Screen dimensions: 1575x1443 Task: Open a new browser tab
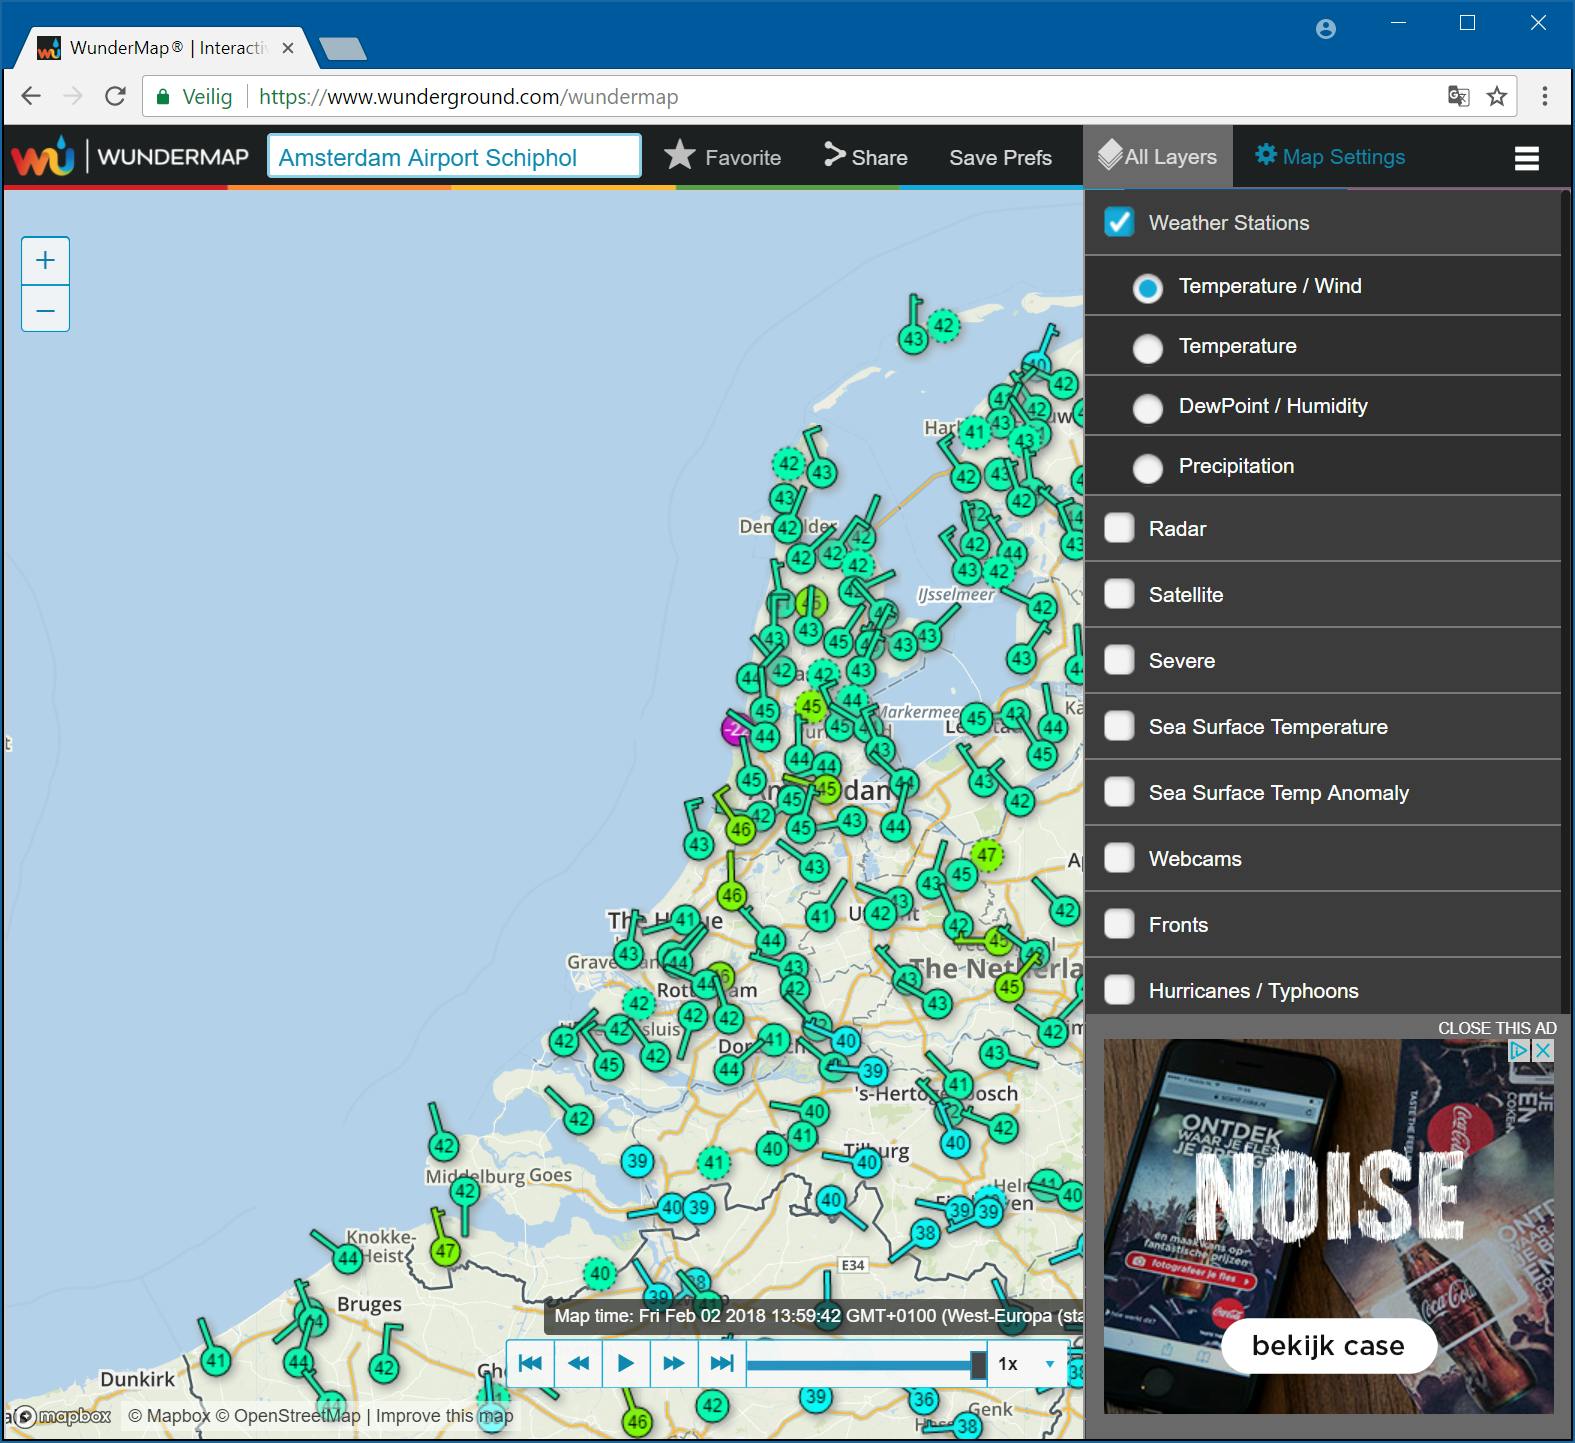[342, 48]
